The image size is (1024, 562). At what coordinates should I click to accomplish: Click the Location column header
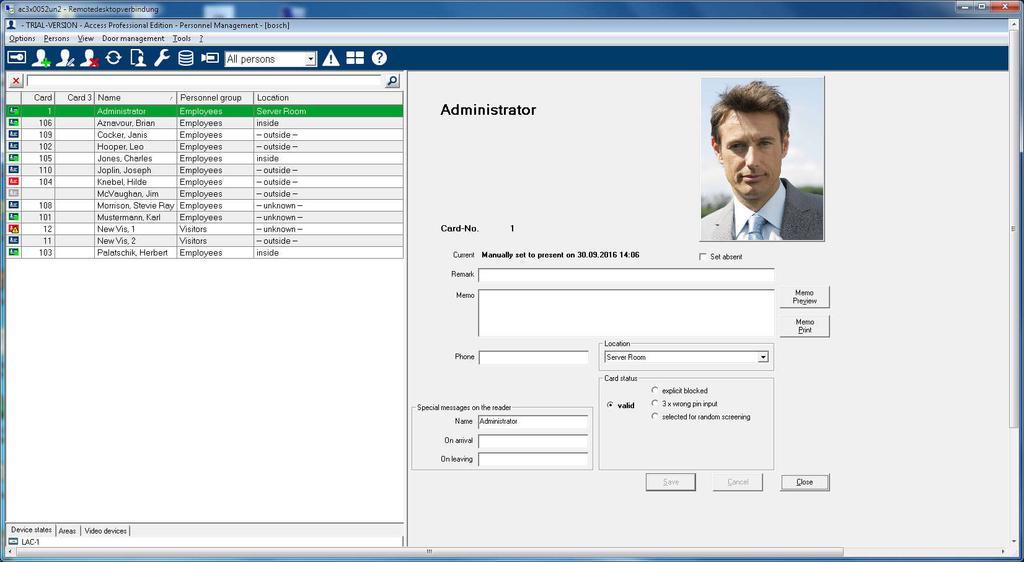[x=328, y=97]
